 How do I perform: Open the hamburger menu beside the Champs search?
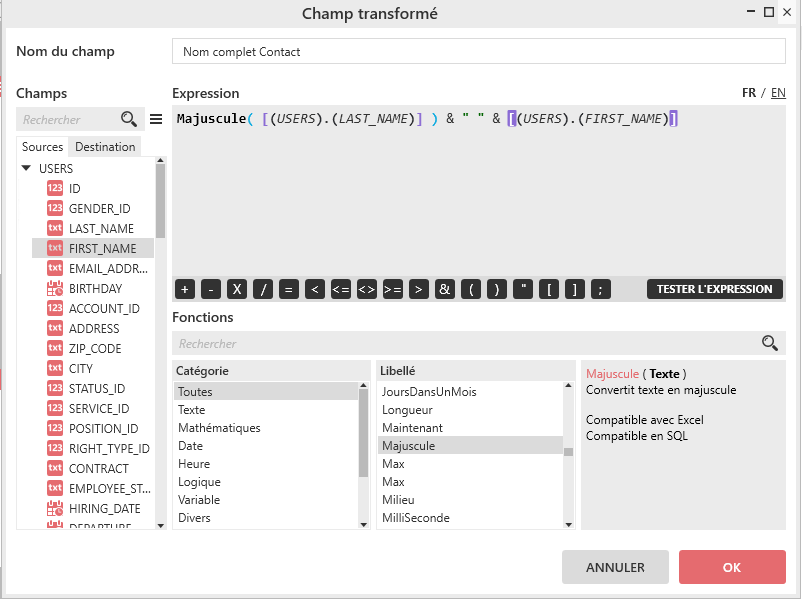click(x=155, y=119)
